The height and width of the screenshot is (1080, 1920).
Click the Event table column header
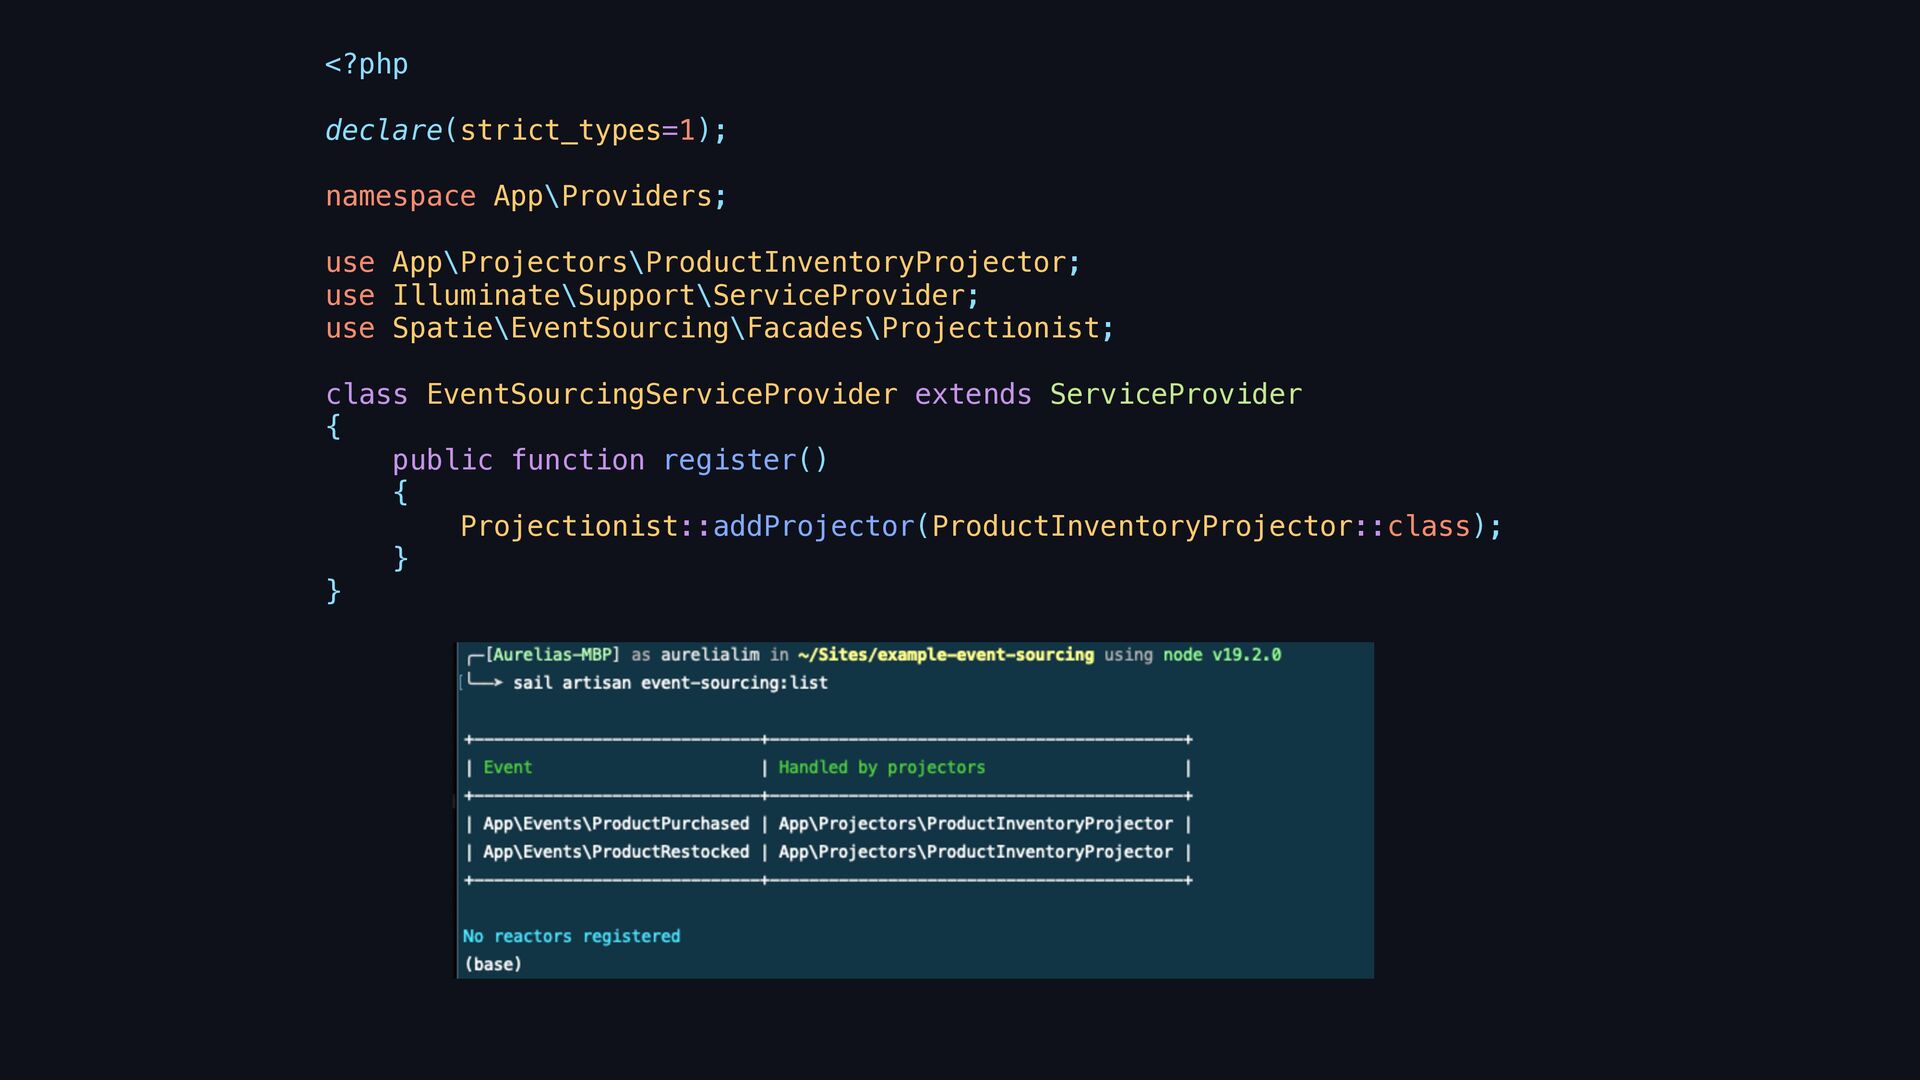point(507,768)
